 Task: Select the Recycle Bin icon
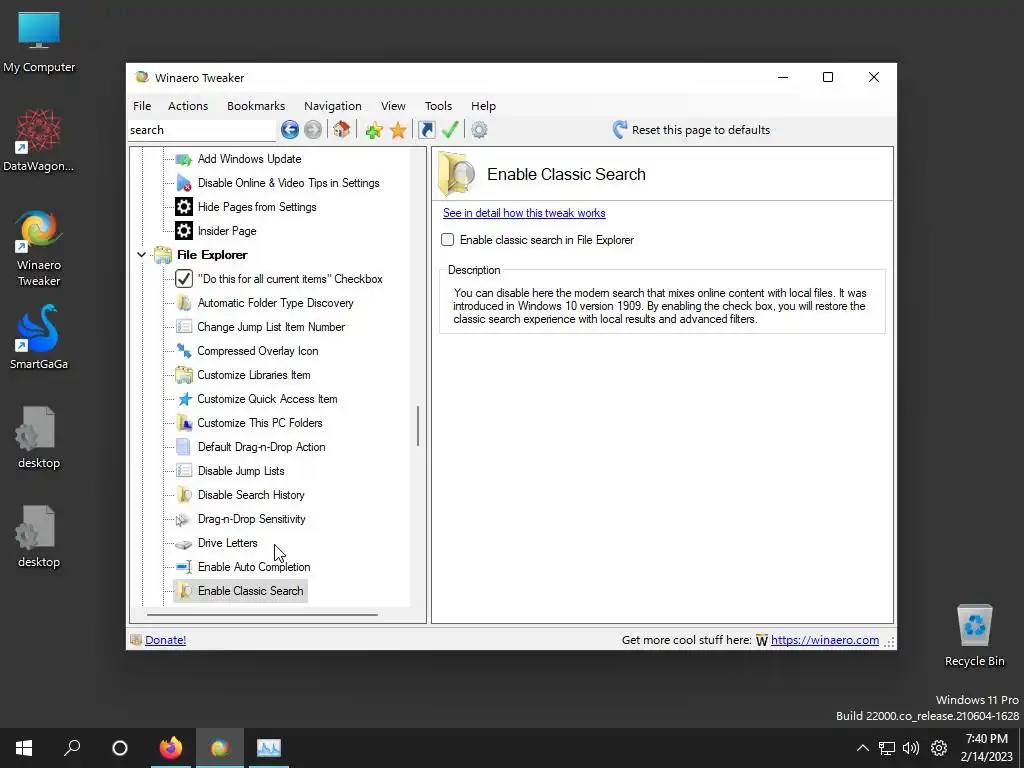(x=974, y=635)
